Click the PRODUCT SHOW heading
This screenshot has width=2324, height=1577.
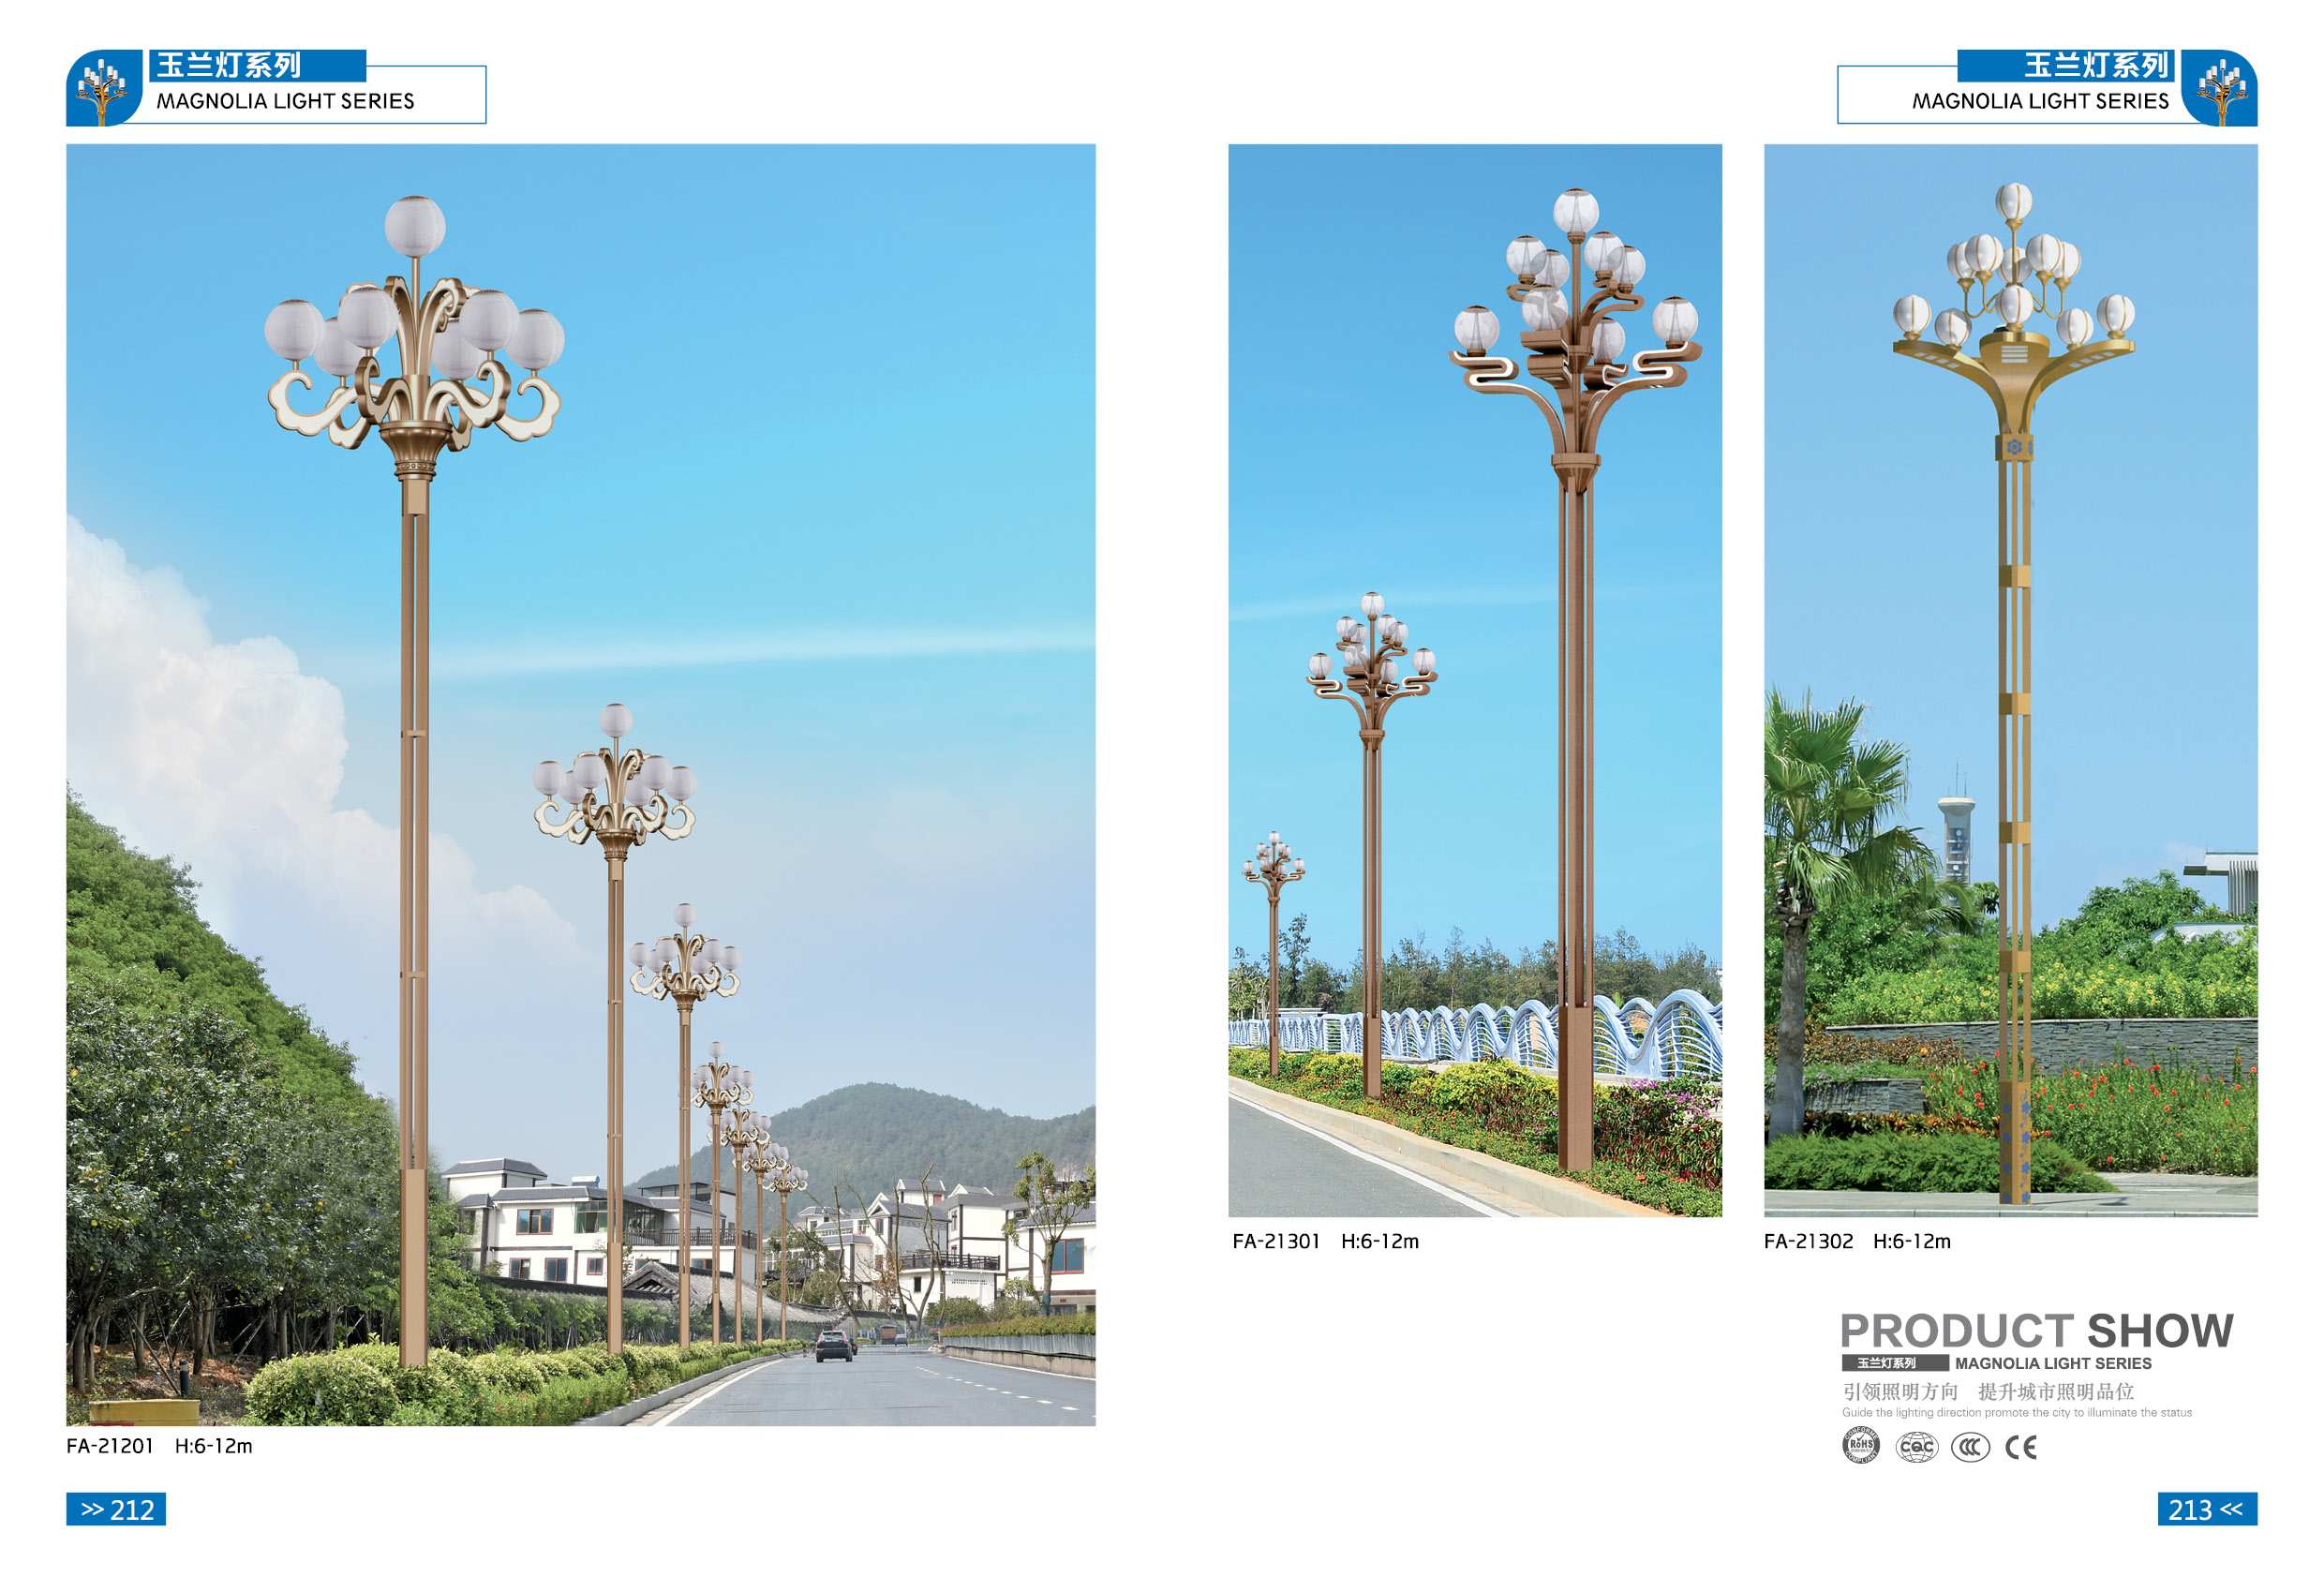pos(2037,1331)
